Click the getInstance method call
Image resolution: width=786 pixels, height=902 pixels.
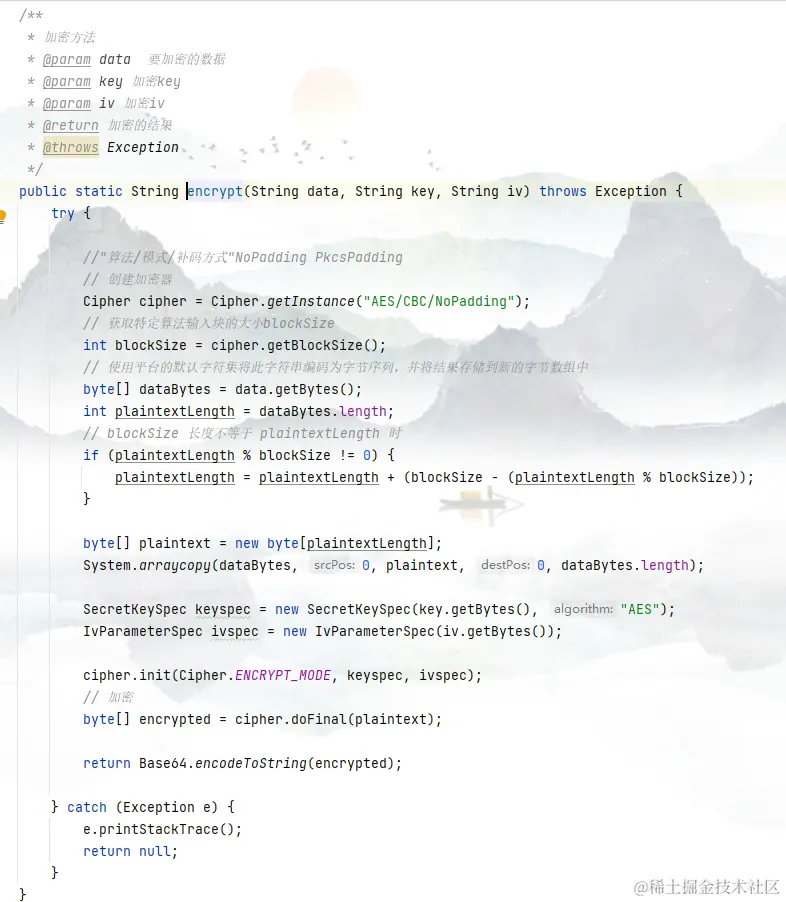pyautogui.click(x=311, y=301)
